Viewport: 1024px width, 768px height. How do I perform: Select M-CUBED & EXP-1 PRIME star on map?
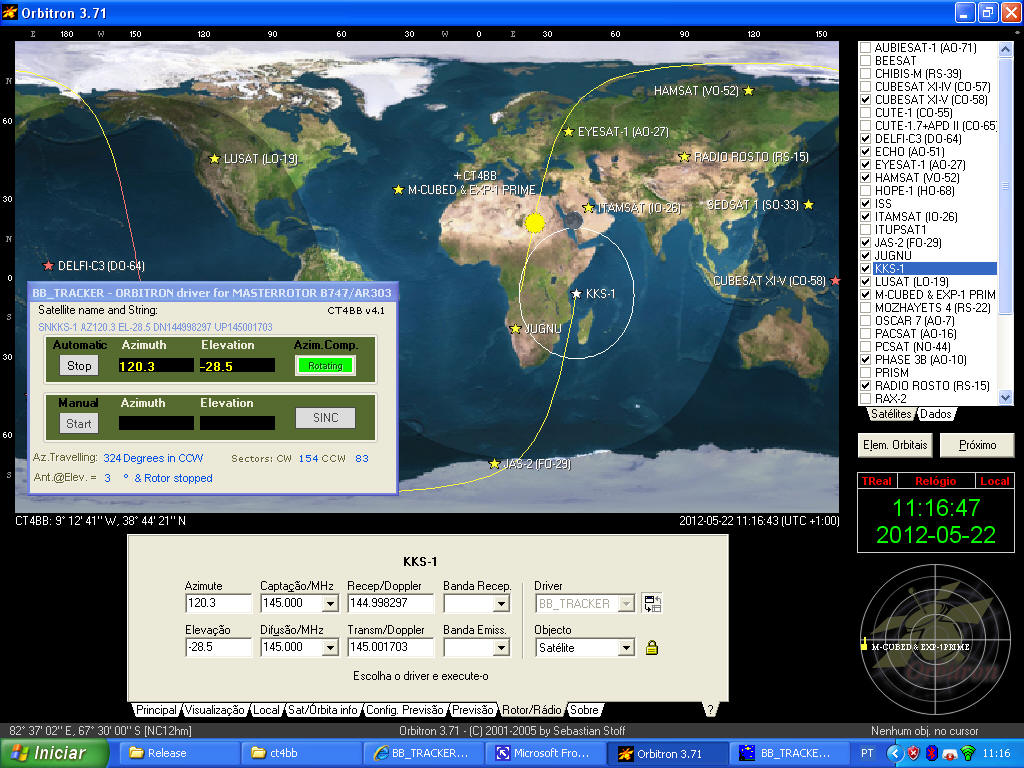(398, 189)
